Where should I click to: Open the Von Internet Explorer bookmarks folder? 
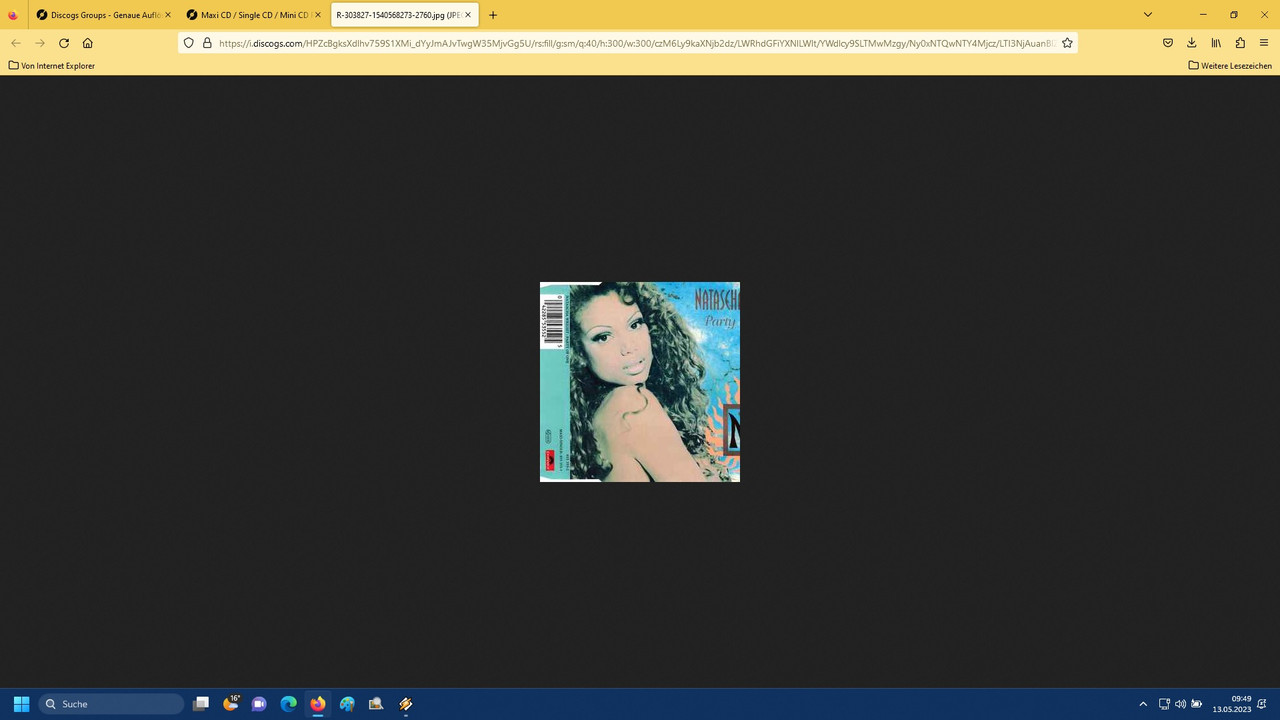tap(52, 66)
